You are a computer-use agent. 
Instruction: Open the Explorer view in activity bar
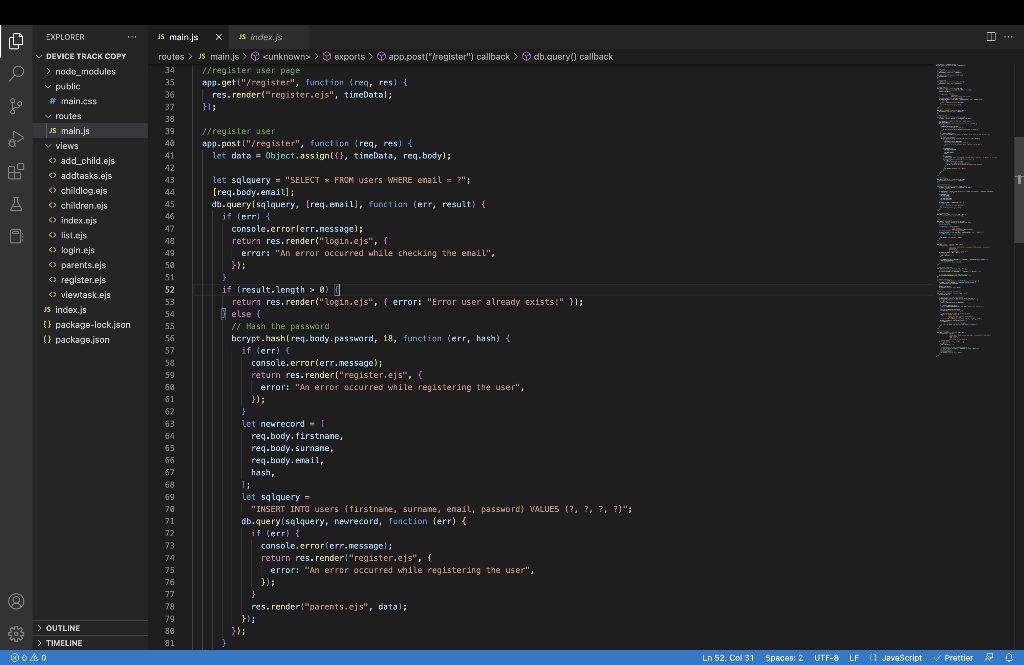16,41
